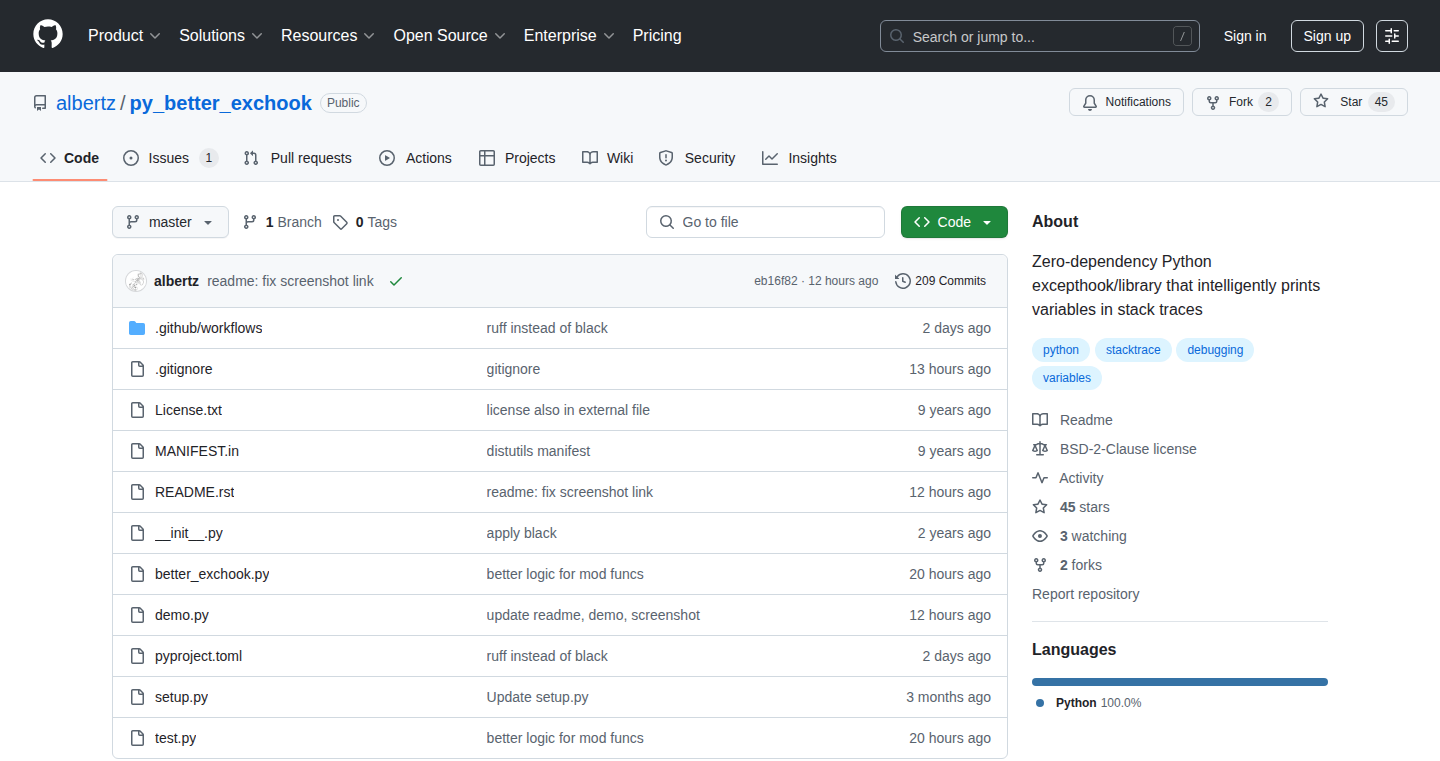1440x761 pixels.
Task: Click the 209 Commits link
Action: (941, 281)
